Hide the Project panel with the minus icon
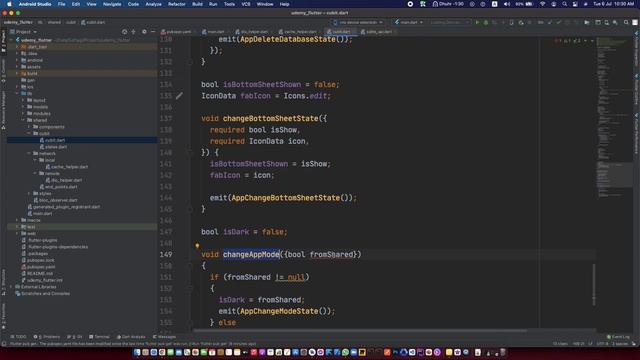Image resolution: width=640 pixels, height=360 pixels. click(x=153, y=31)
